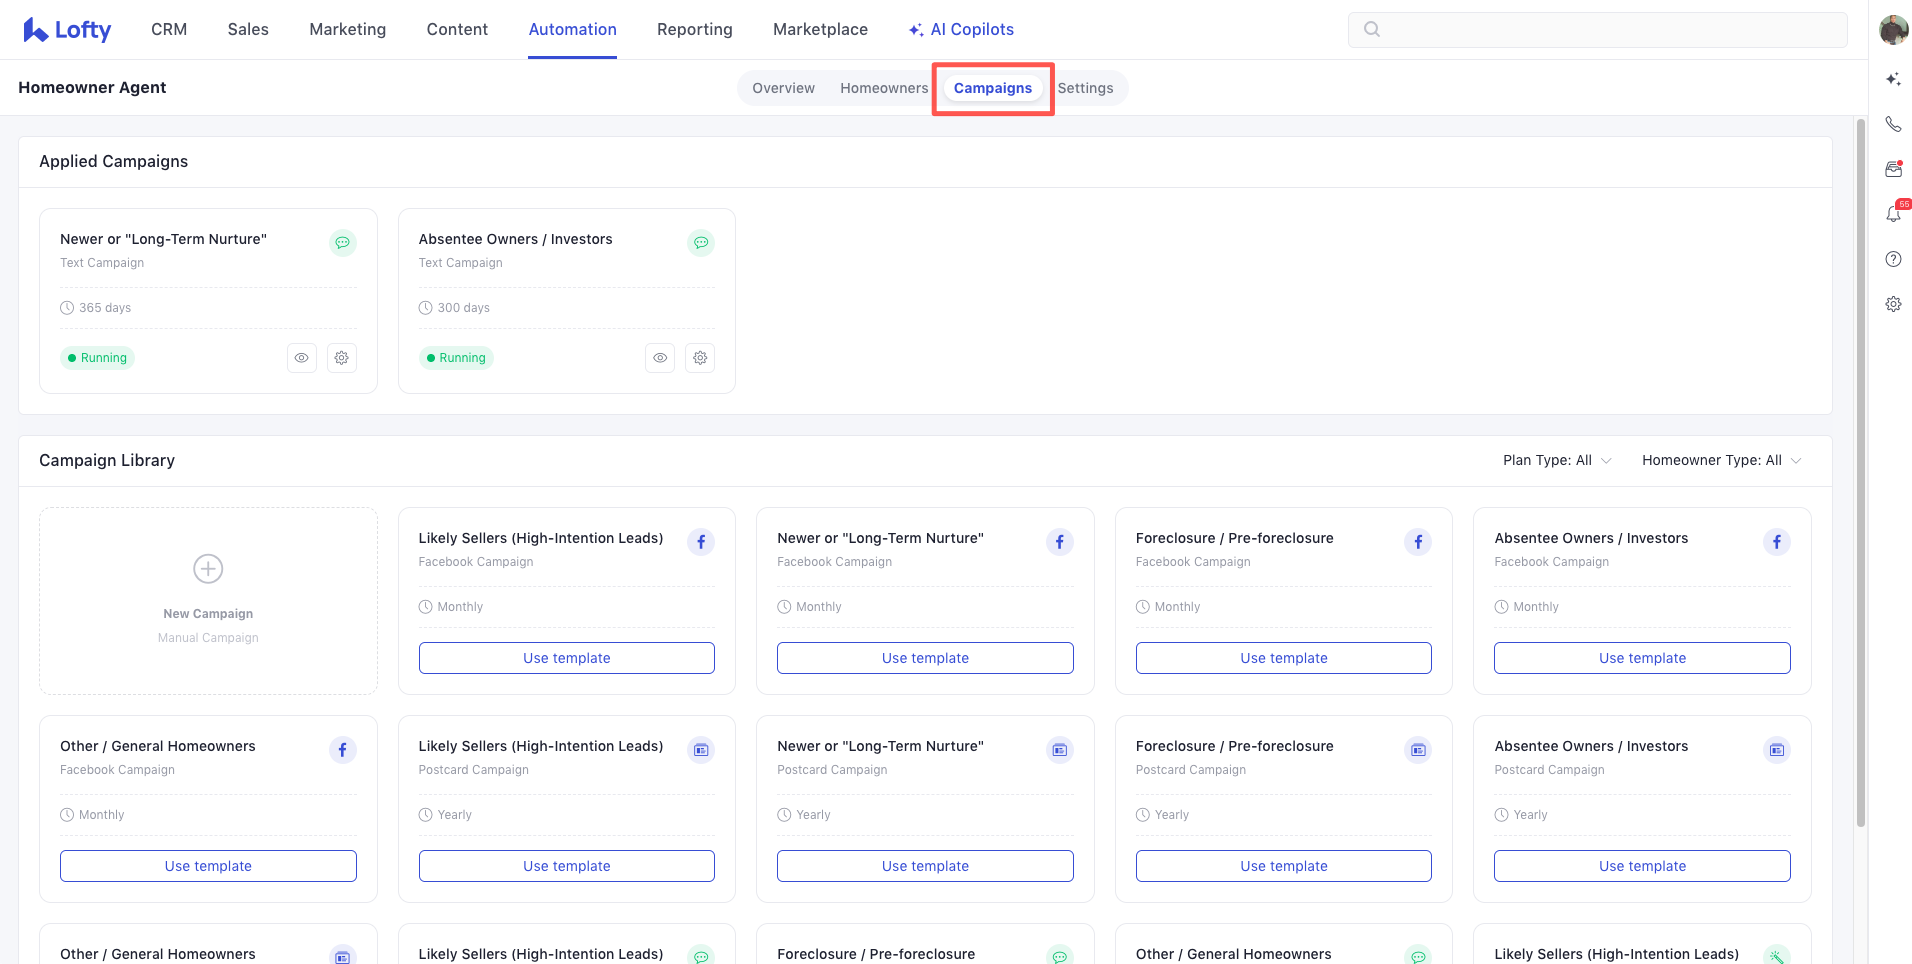Image resolution: width=1912 pixels, height=964 pixels.
Task: Open the notifications bell icon
Action: tap(1893, 214)
